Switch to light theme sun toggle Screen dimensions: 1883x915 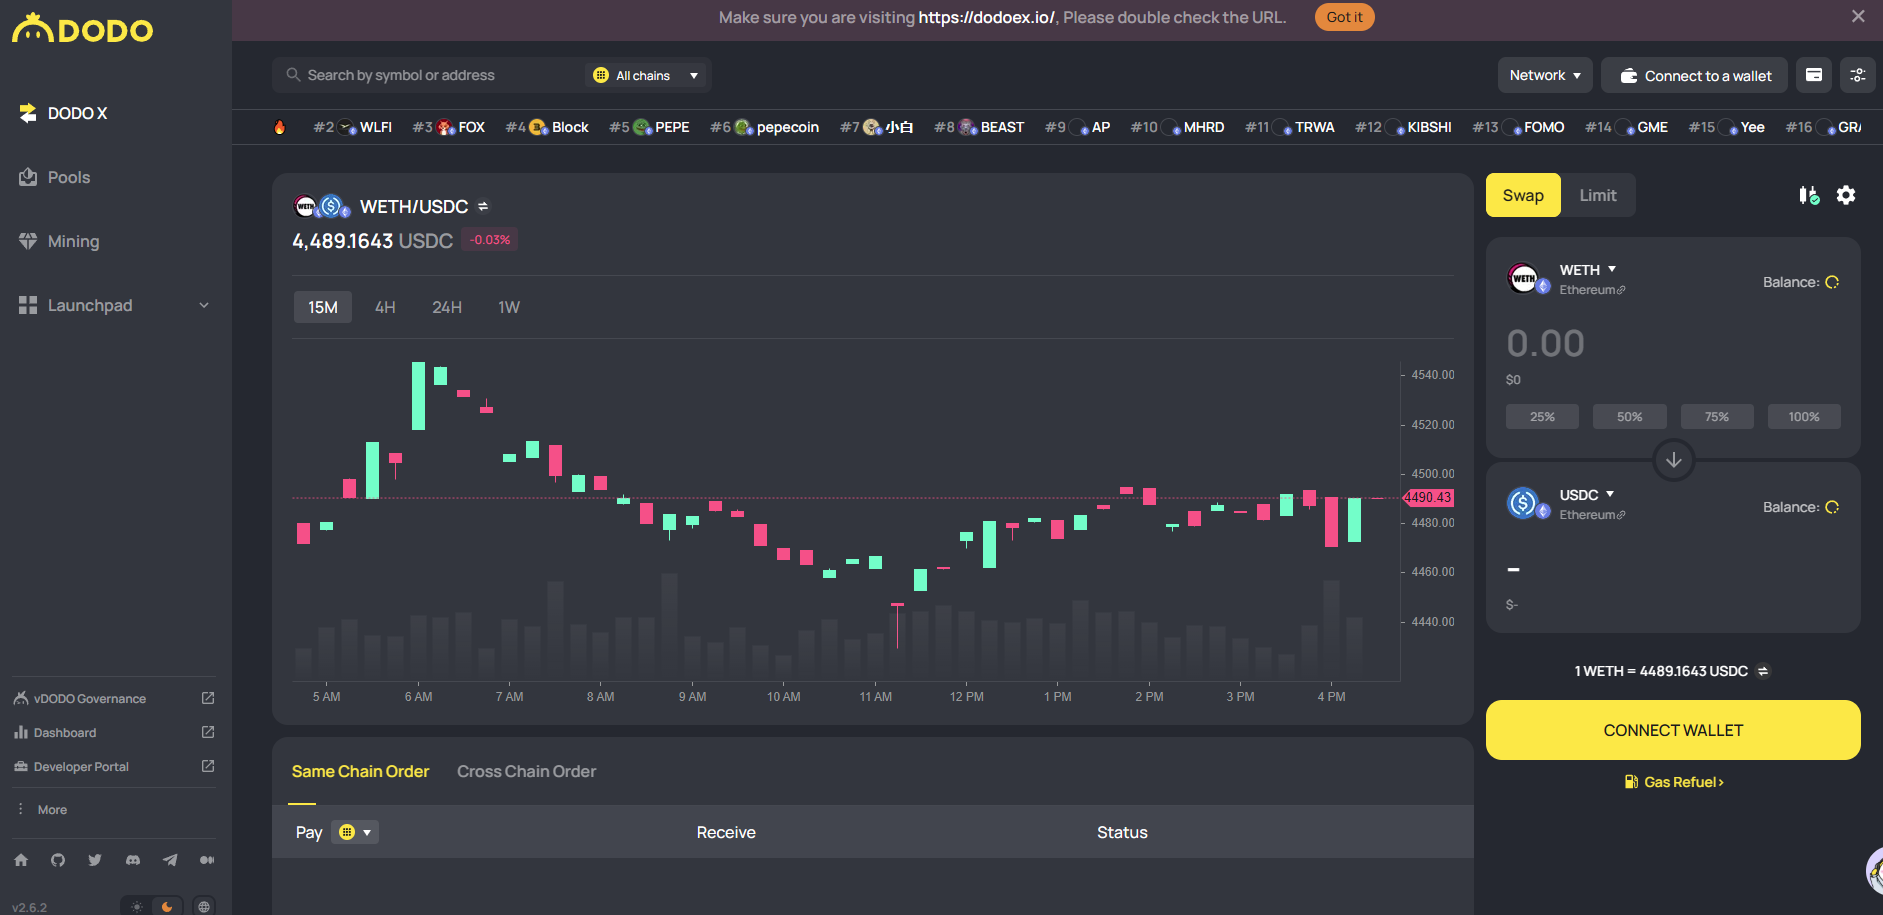(137, 906)
